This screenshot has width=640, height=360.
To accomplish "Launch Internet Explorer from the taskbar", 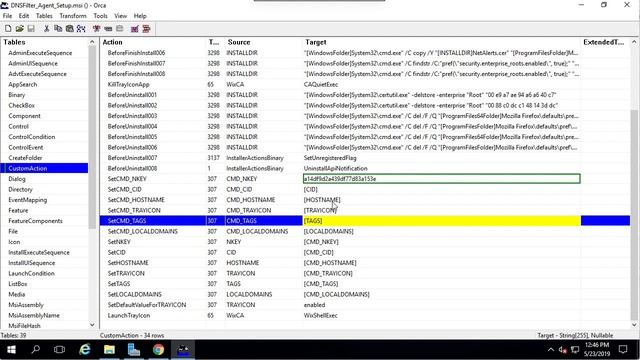I will pos(84,350).
